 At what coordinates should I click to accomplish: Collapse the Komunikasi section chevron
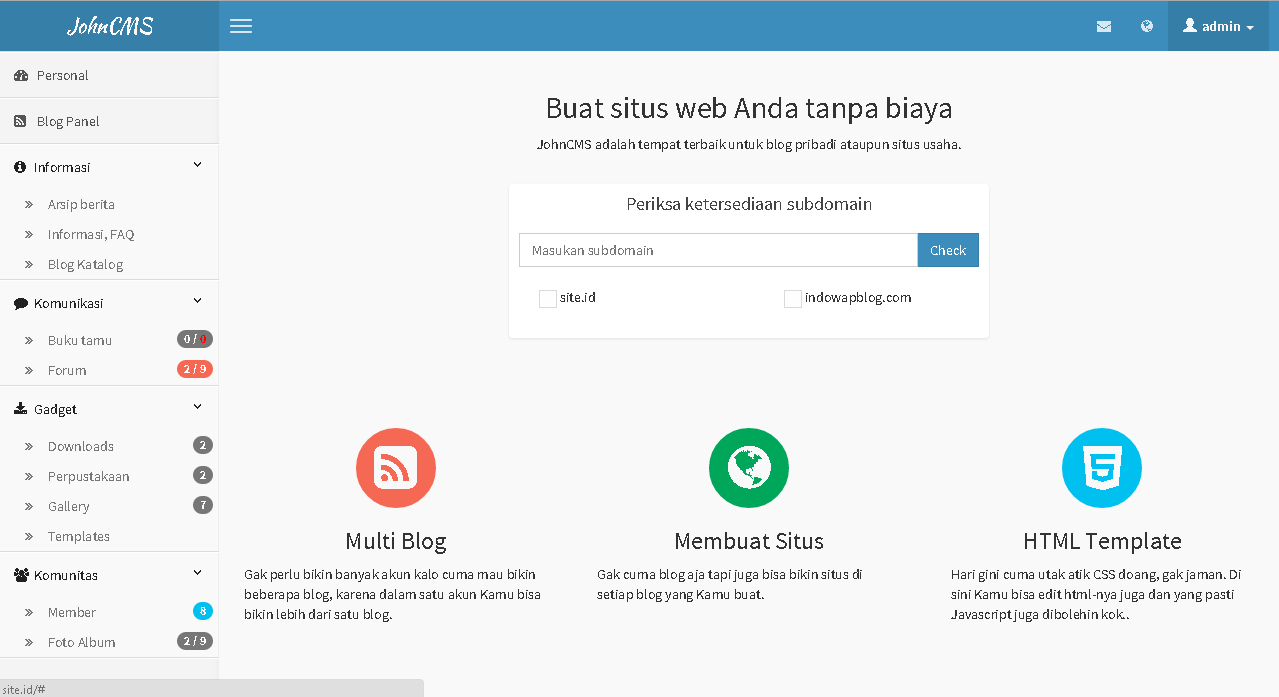(197, 301)
